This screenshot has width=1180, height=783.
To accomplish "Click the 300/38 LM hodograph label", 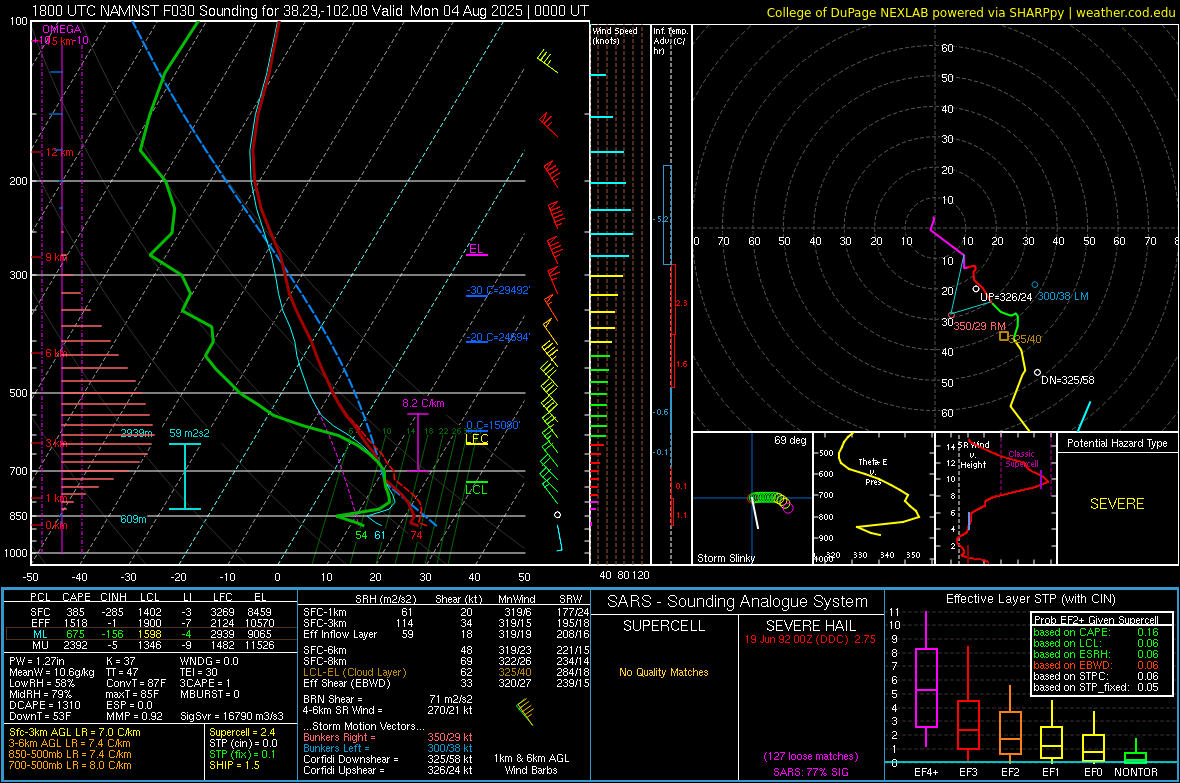I will click(1063, 297).
